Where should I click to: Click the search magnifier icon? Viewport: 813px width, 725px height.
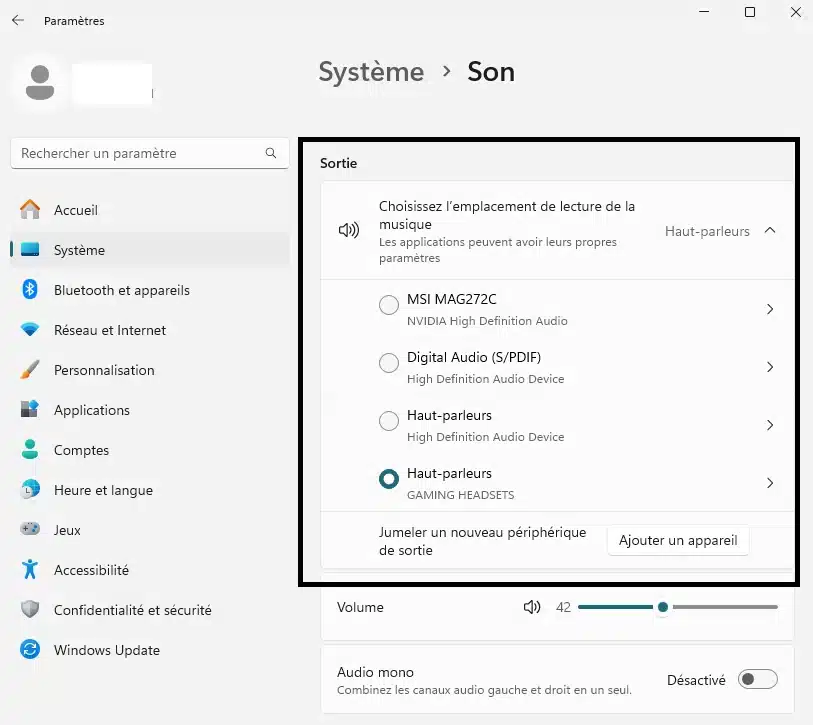(271, 153)
